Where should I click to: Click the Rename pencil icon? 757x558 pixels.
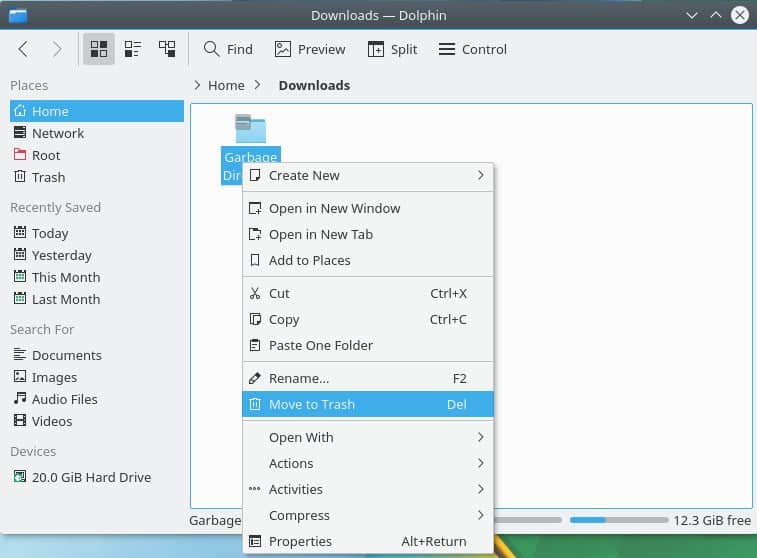pyautogui.click(x=255, y=378)
